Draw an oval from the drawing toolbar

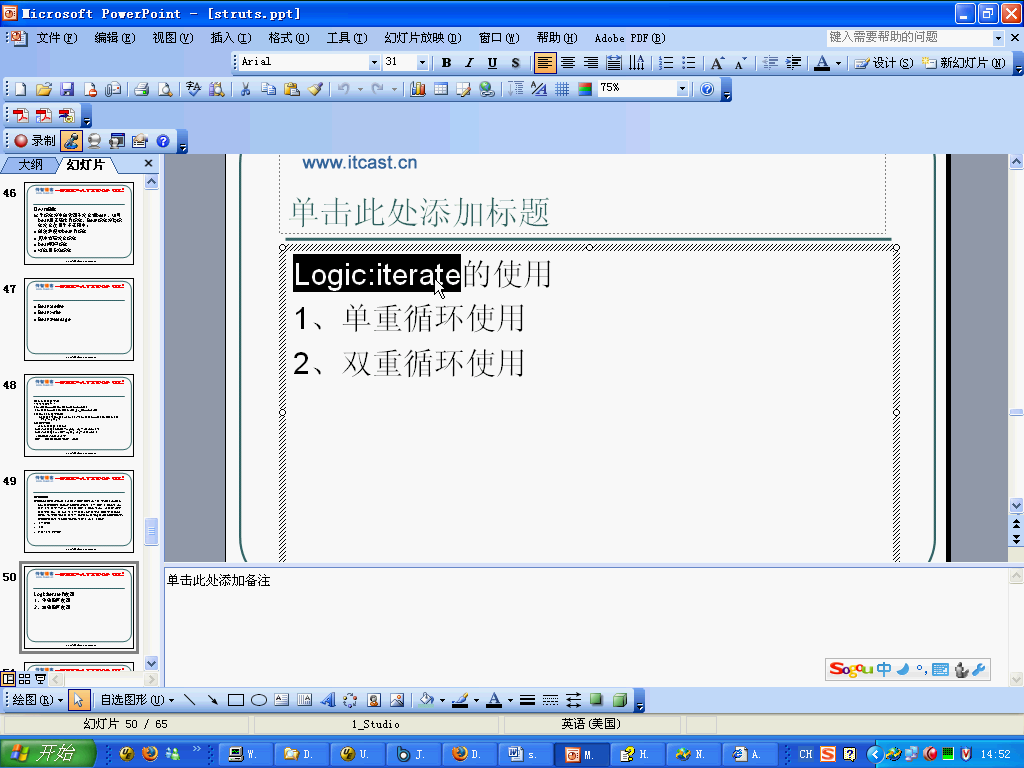click(x=259, y=700)
